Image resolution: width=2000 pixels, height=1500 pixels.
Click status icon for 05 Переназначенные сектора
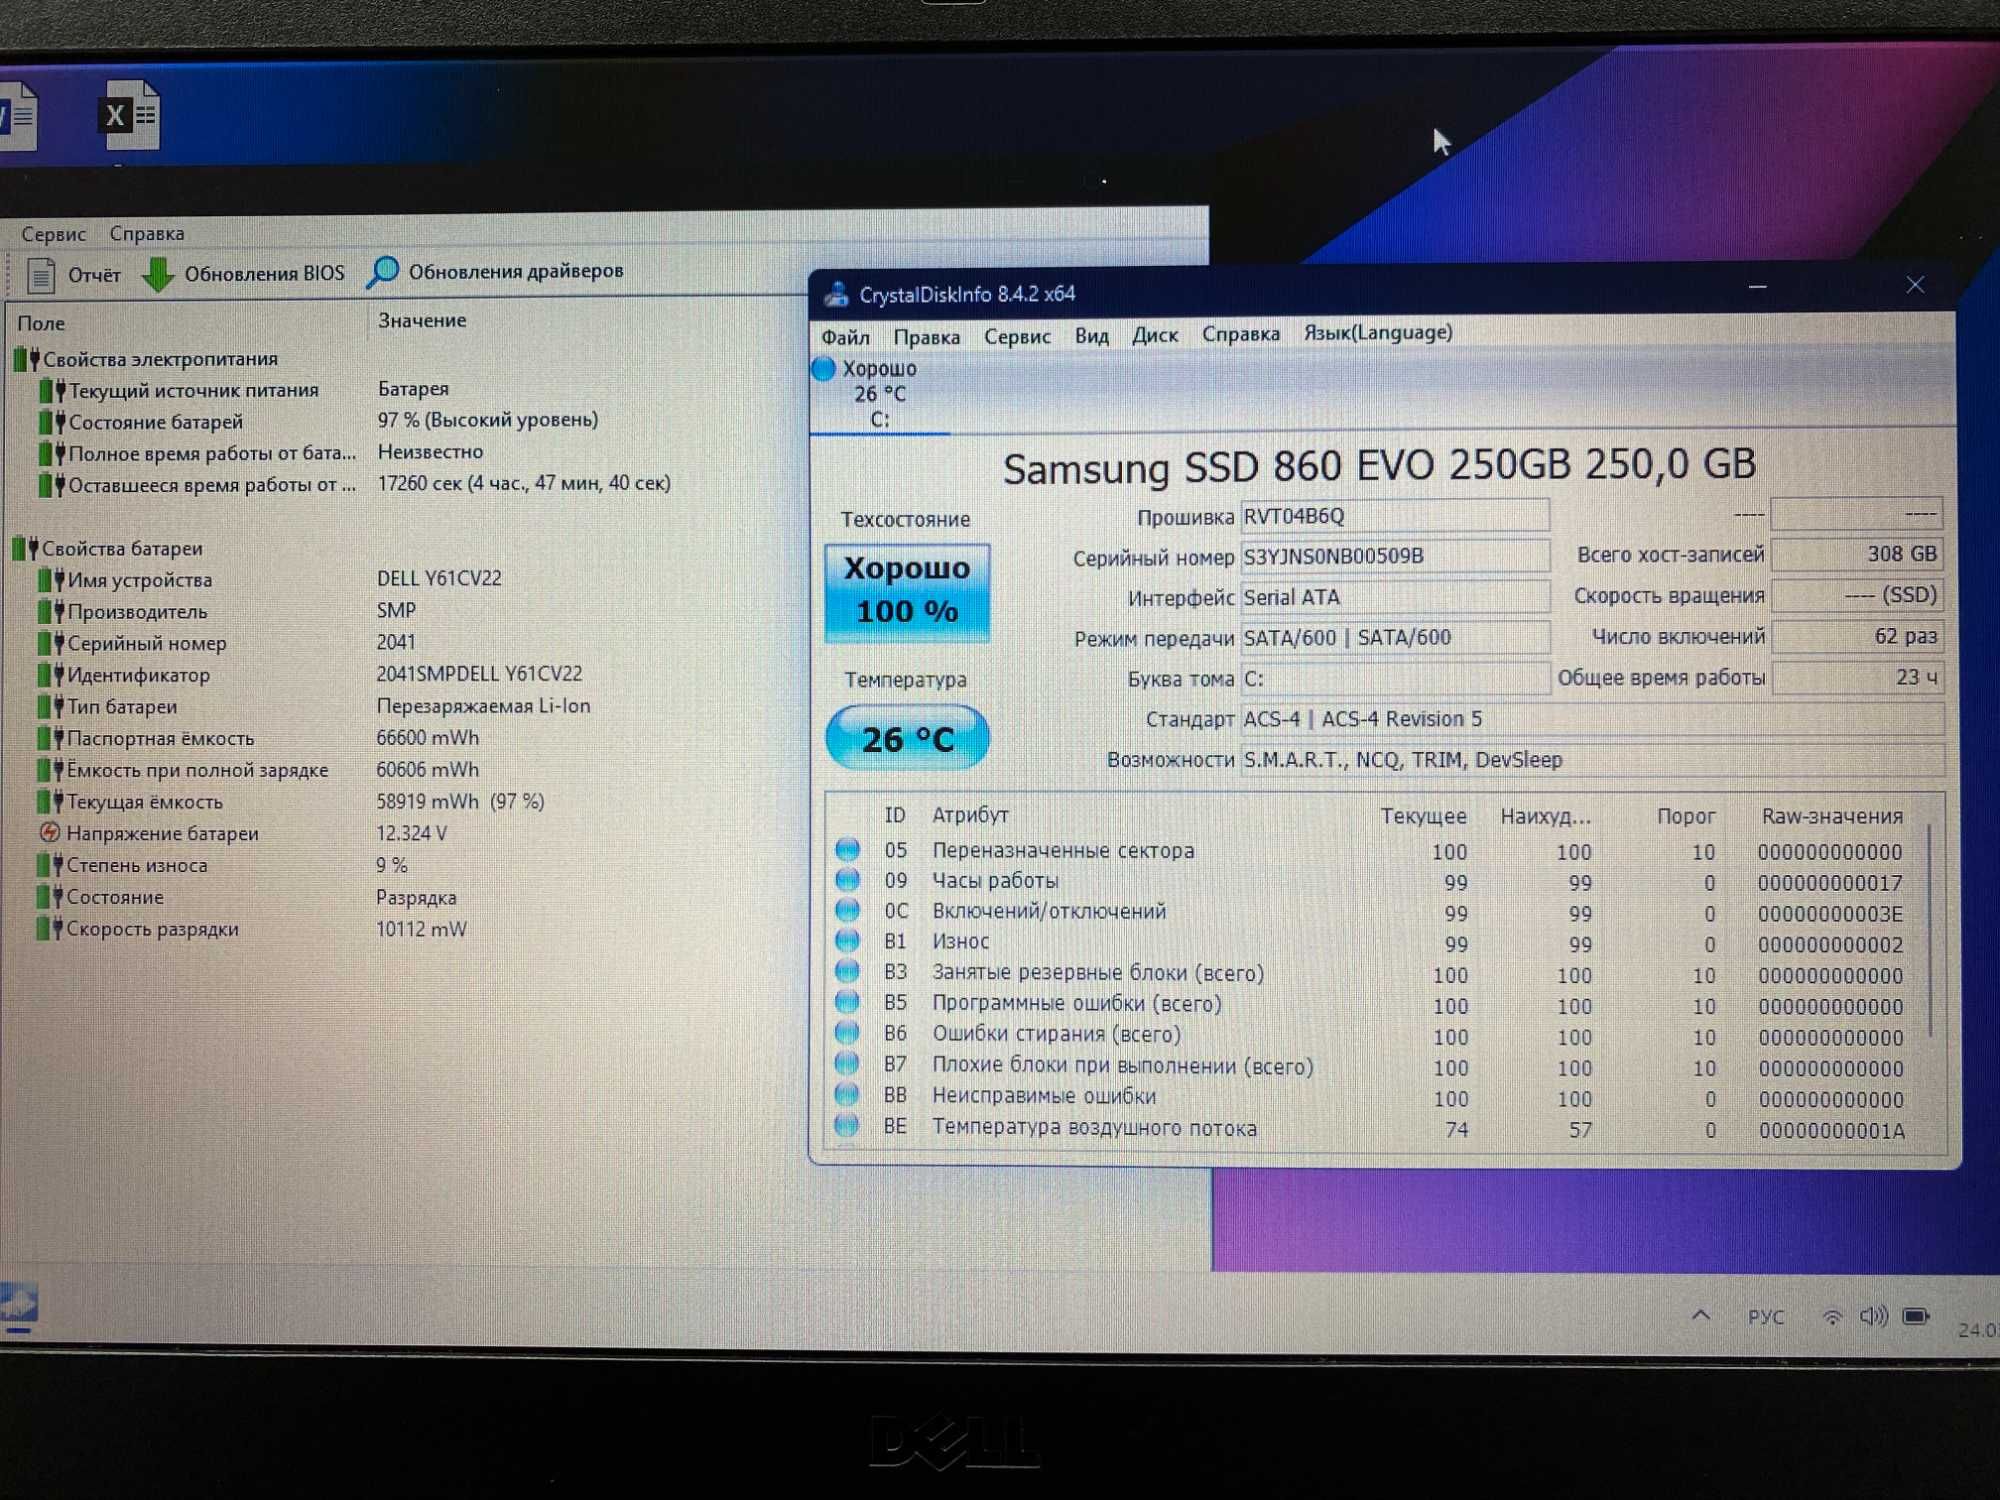847,849
